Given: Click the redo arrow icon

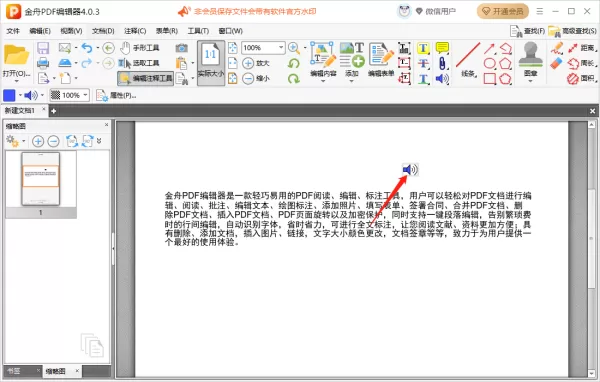Looking at the screenshot, I should (87, 63).
